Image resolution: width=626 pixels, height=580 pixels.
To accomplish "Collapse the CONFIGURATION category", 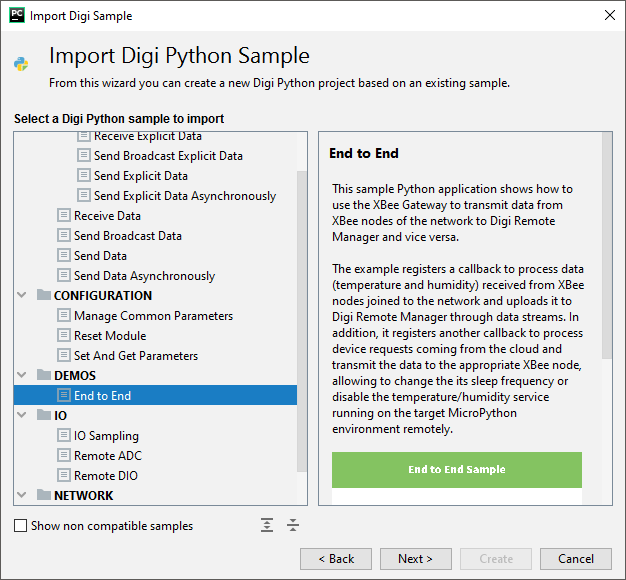I will pyautogui.click(x=23, y=296).
